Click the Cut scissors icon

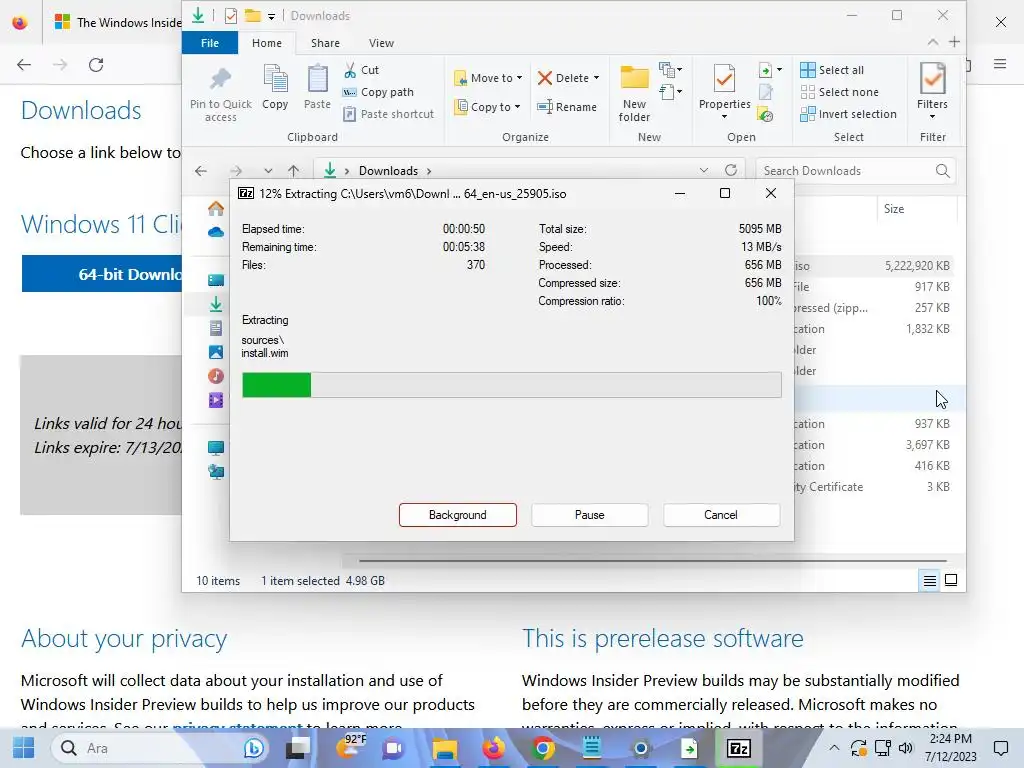pyautogui.click(x=350, y=70)
